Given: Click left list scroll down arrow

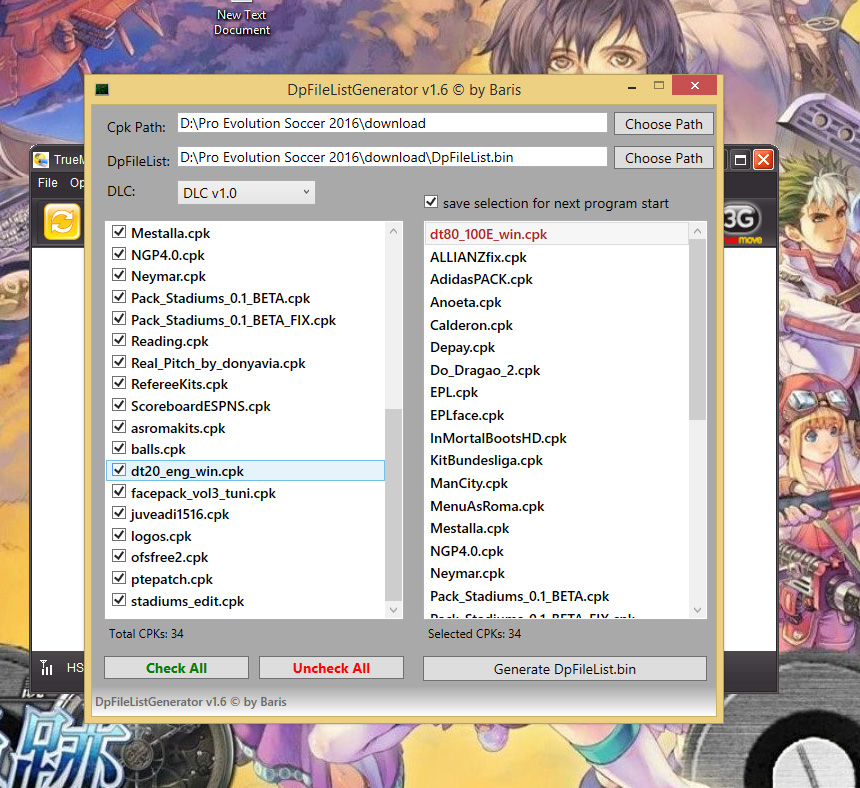Looking at the screenshot, I should (393, 609).
